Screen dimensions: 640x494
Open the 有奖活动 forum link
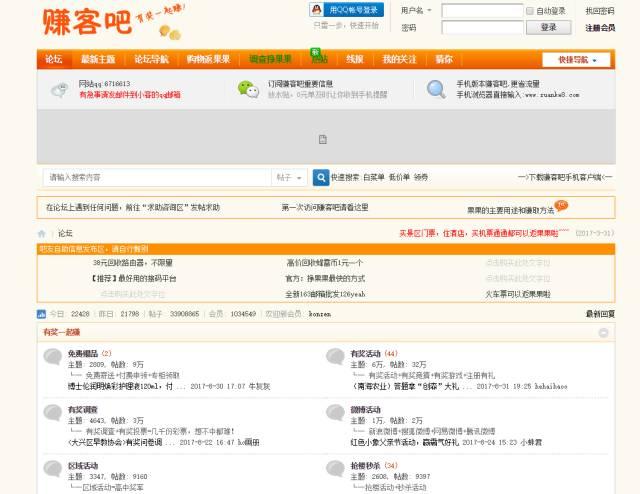pyautogui.click(x=366, y=354)
